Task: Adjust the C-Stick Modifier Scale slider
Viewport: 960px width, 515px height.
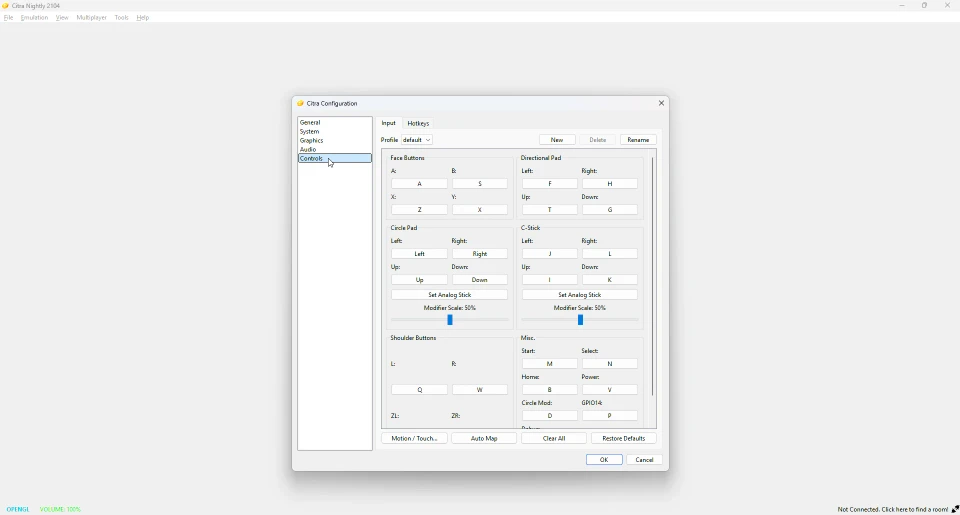Action: [x=580, y=320]
